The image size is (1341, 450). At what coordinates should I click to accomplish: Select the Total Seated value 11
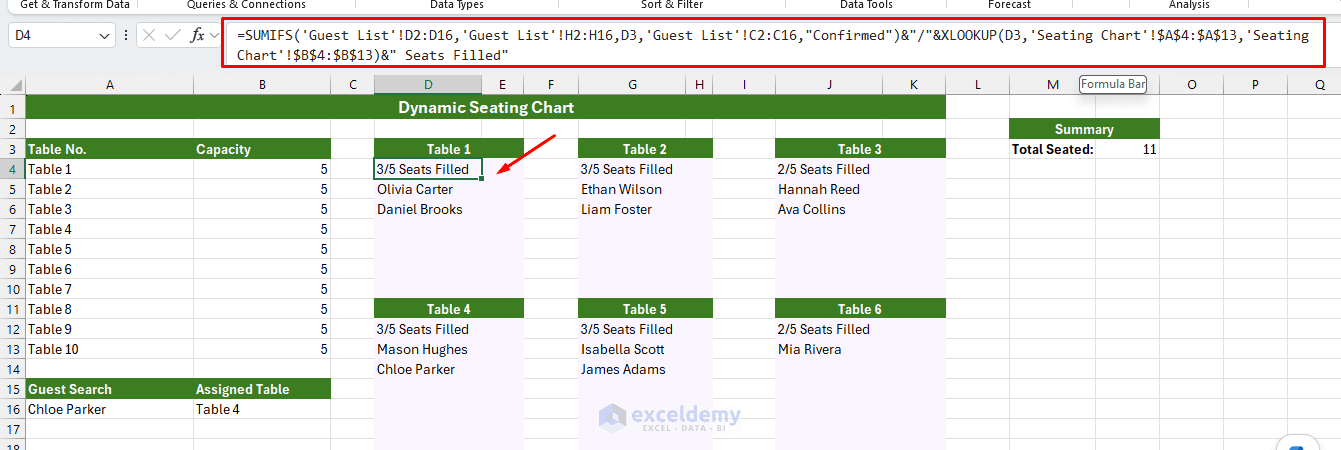point(1127,150)
